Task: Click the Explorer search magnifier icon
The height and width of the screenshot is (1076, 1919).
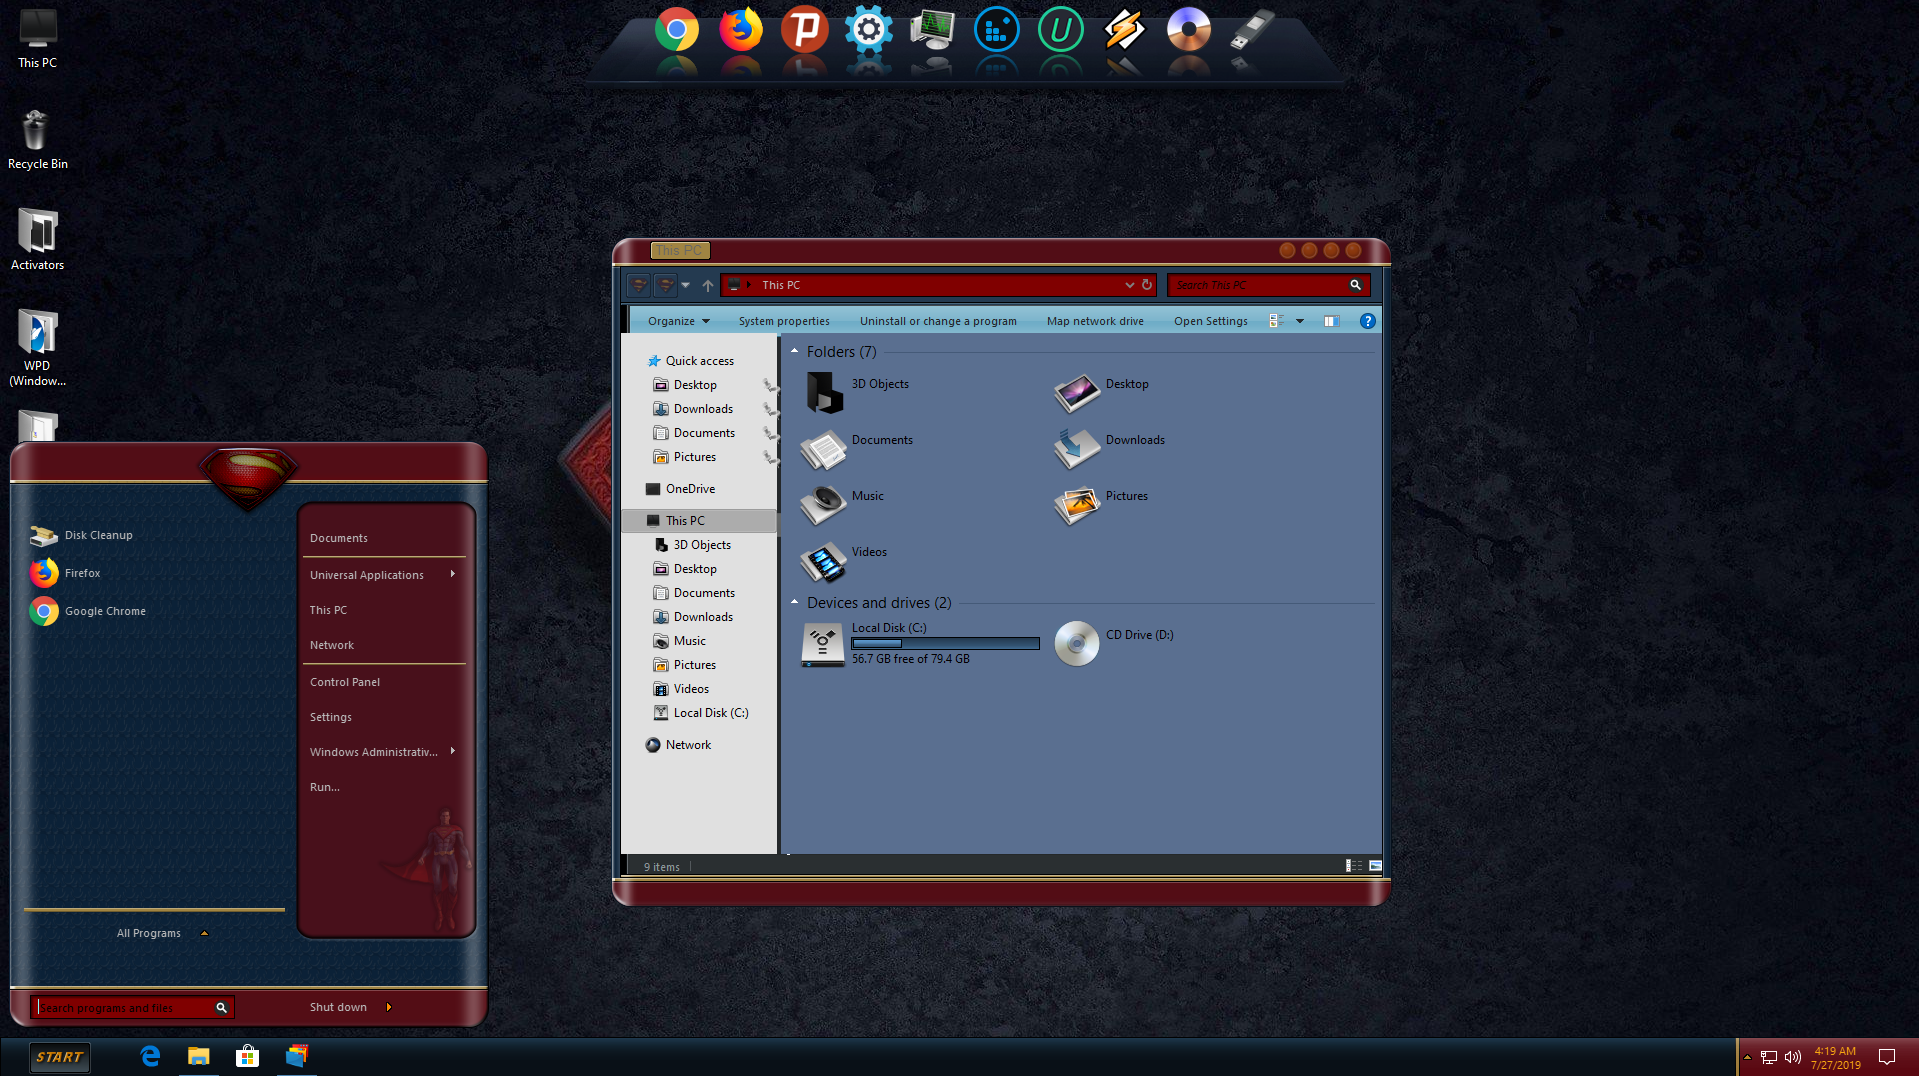Action: (x=1356, y=285)
